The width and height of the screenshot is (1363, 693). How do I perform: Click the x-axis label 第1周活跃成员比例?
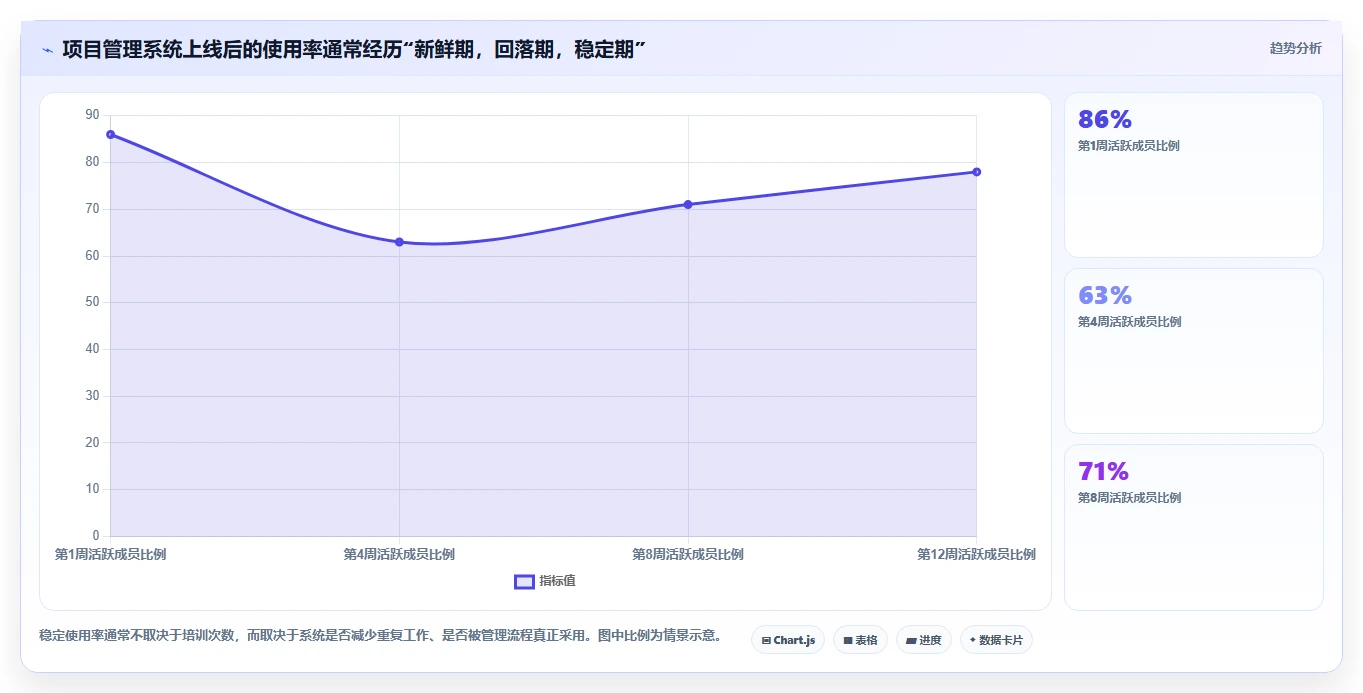pyautogui.click(x=110, y=554)
